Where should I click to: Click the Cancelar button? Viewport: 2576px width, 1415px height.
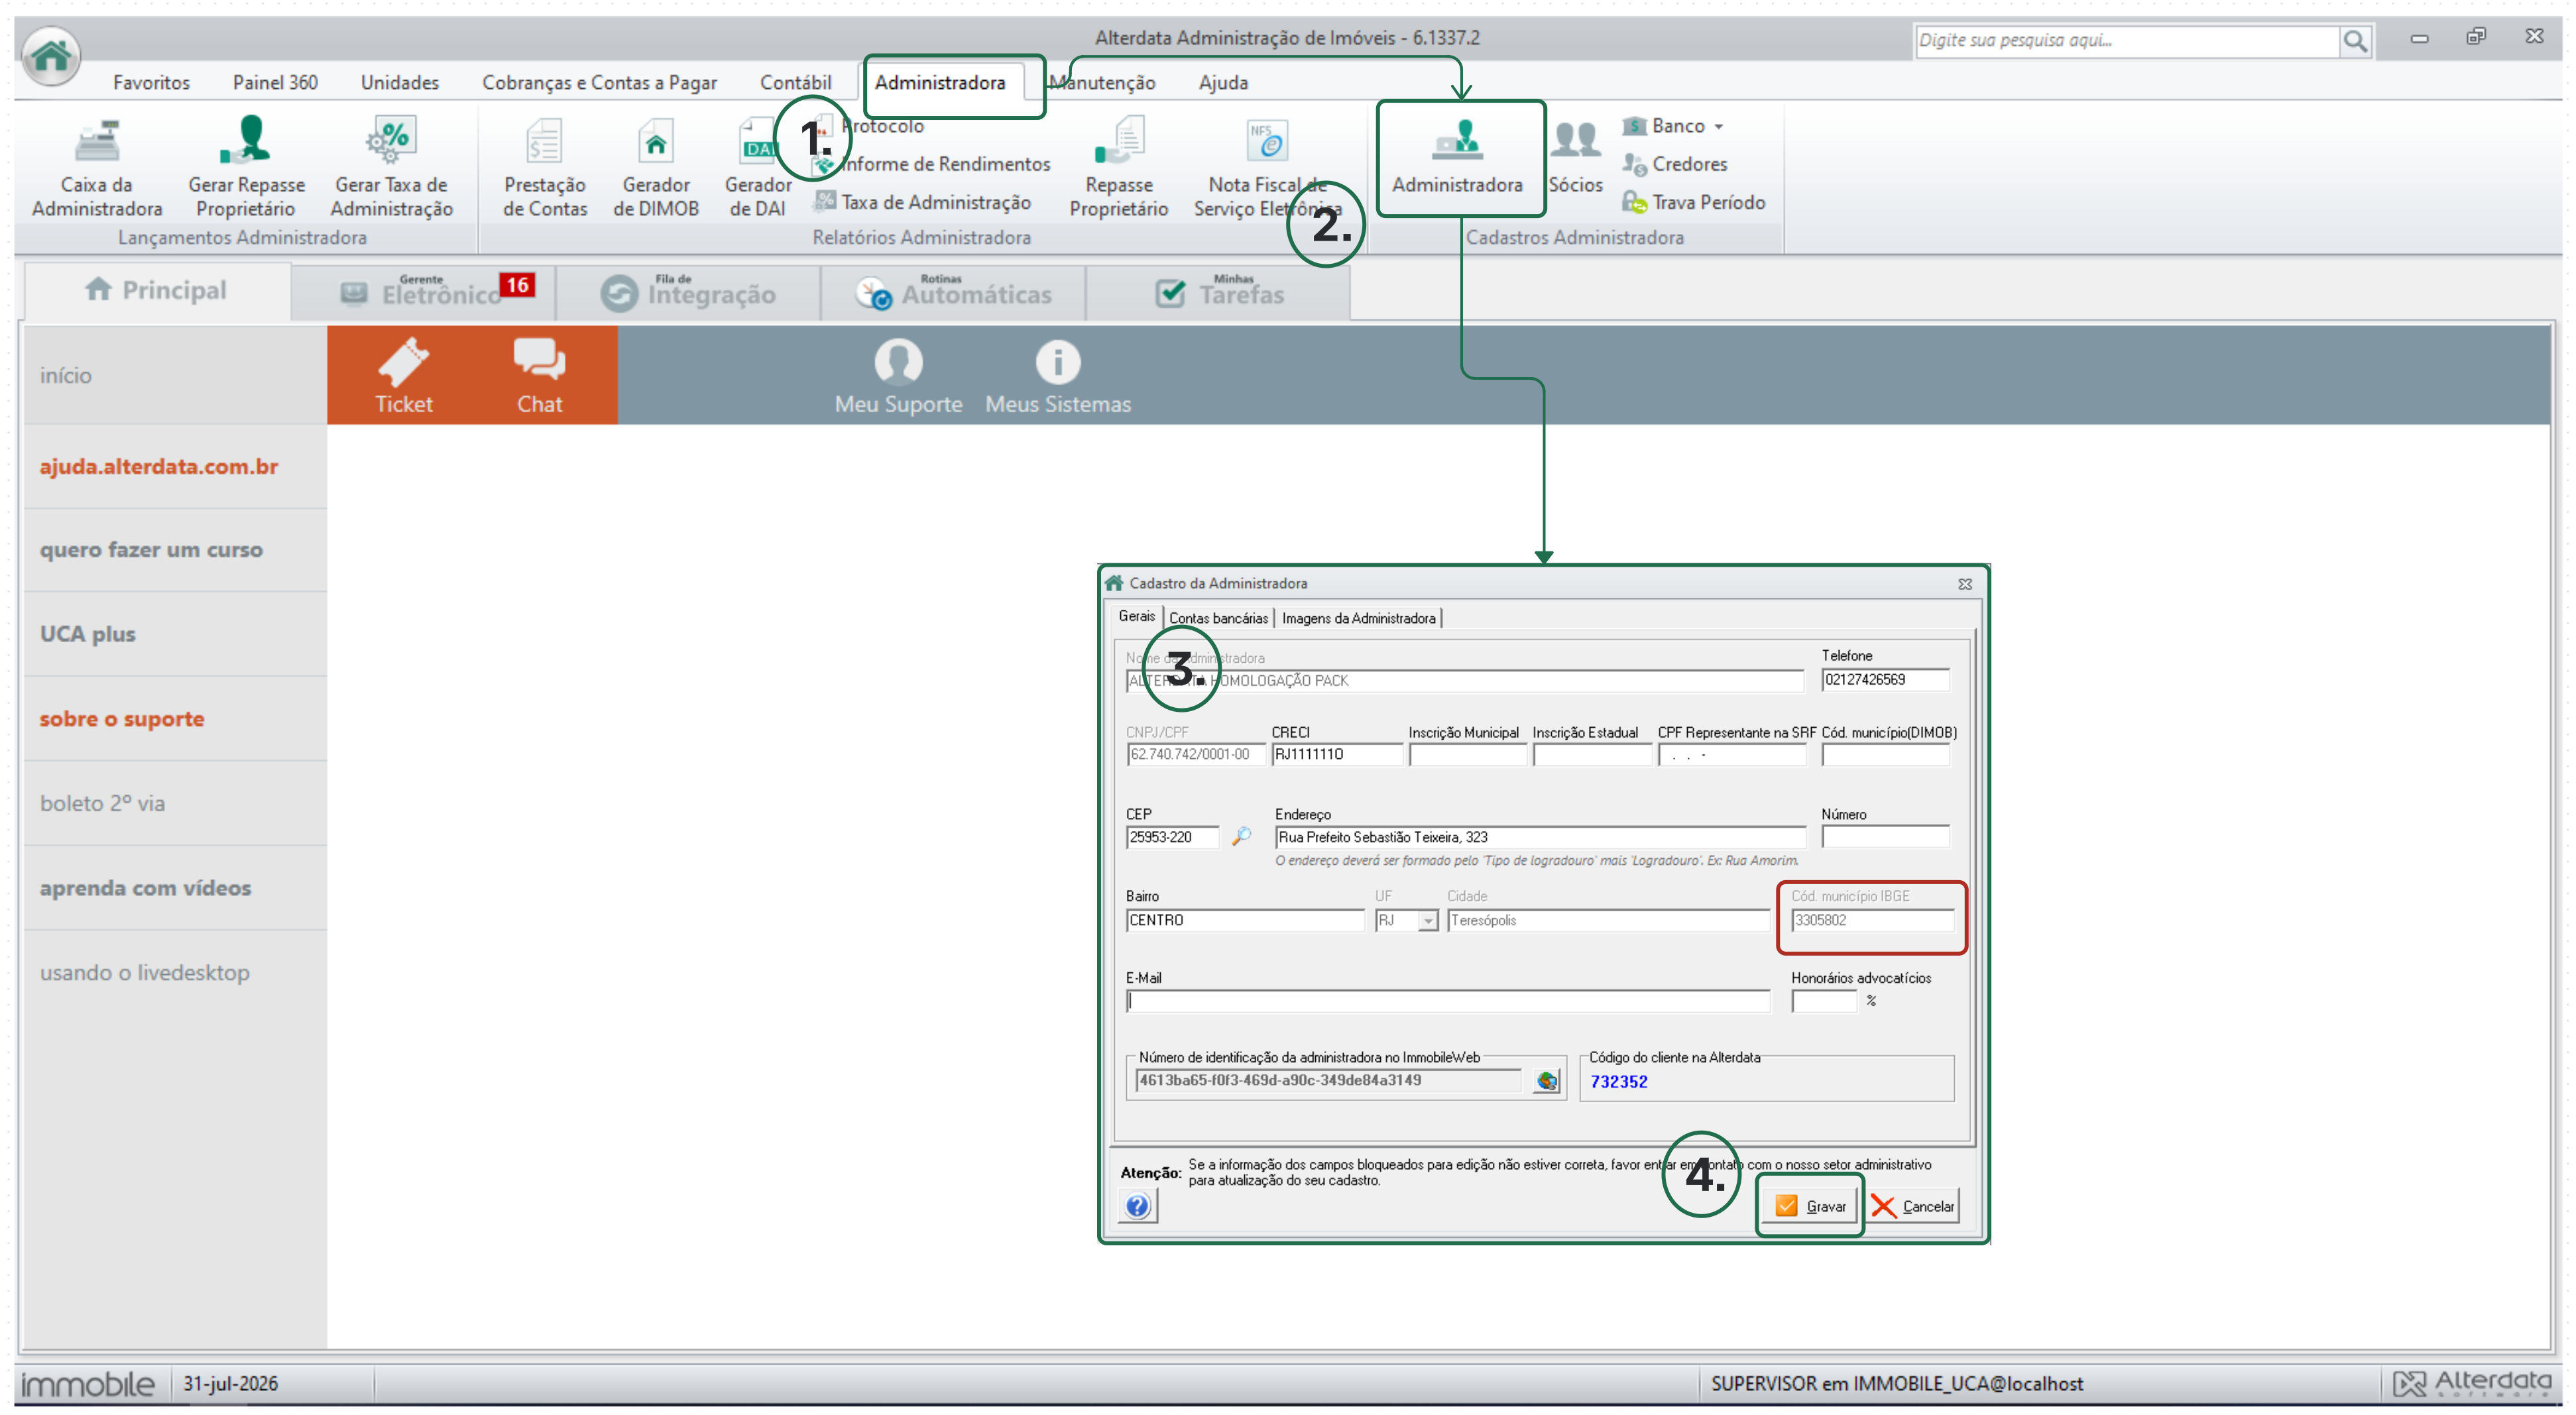pyautogui.click(x=1913, y=1206)
